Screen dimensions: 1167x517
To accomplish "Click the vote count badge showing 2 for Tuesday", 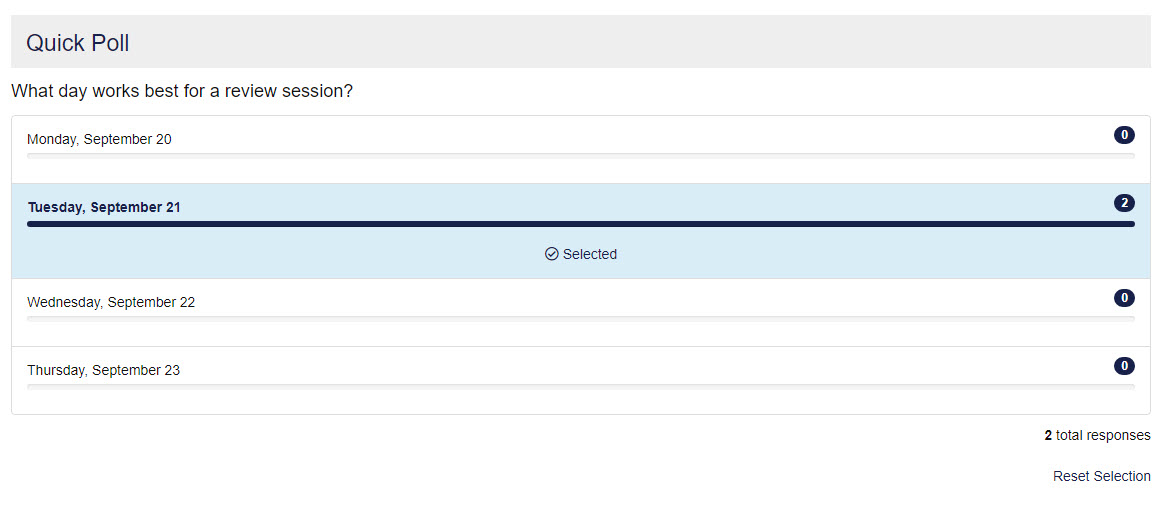I will pos(1124,203).
